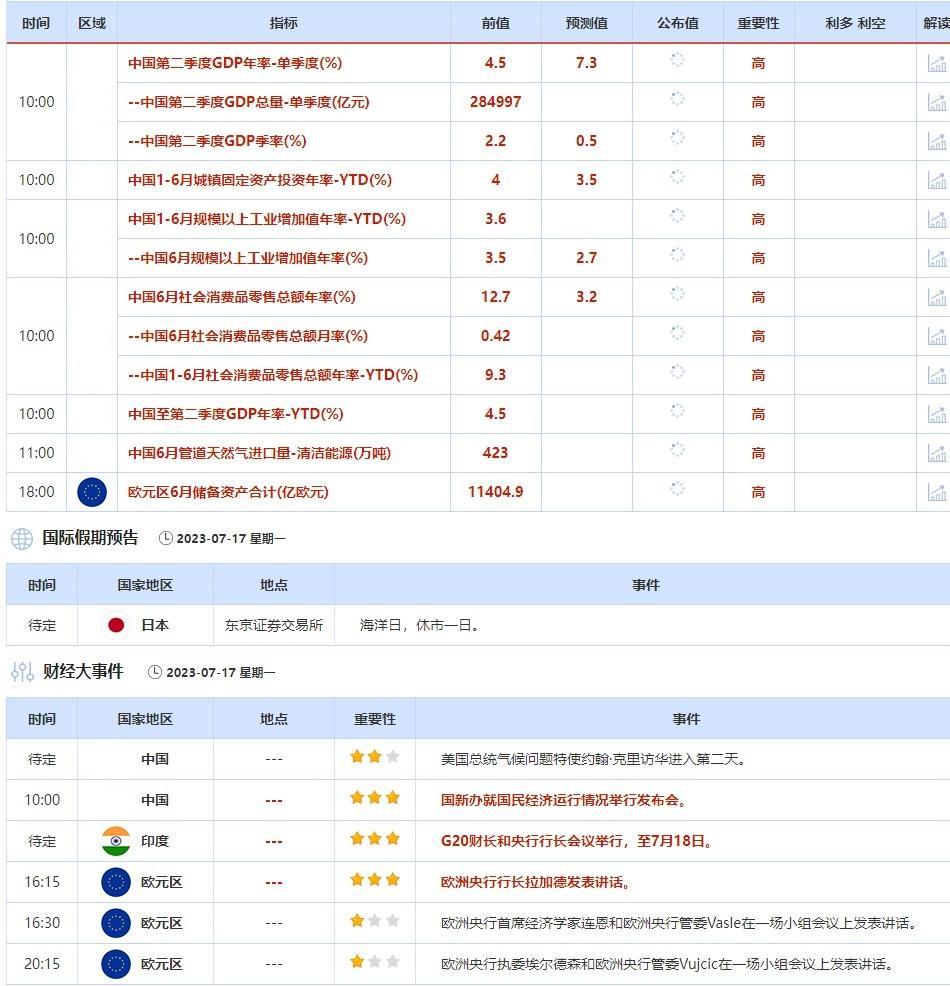Click chart icon for 中国6月管道天然气进口量 row
The height and width of the screenshot is (986, 950).
(937, 453)
